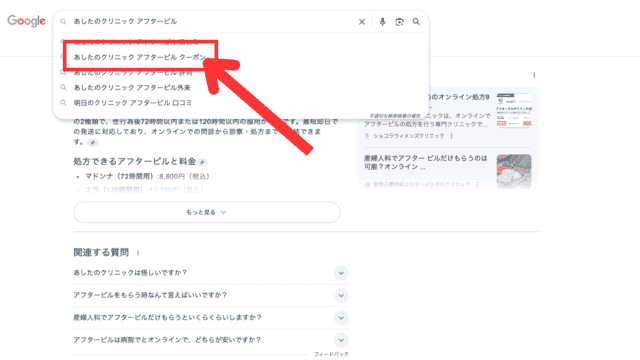Open the Google logo homepage link

[x=27, y=21]
